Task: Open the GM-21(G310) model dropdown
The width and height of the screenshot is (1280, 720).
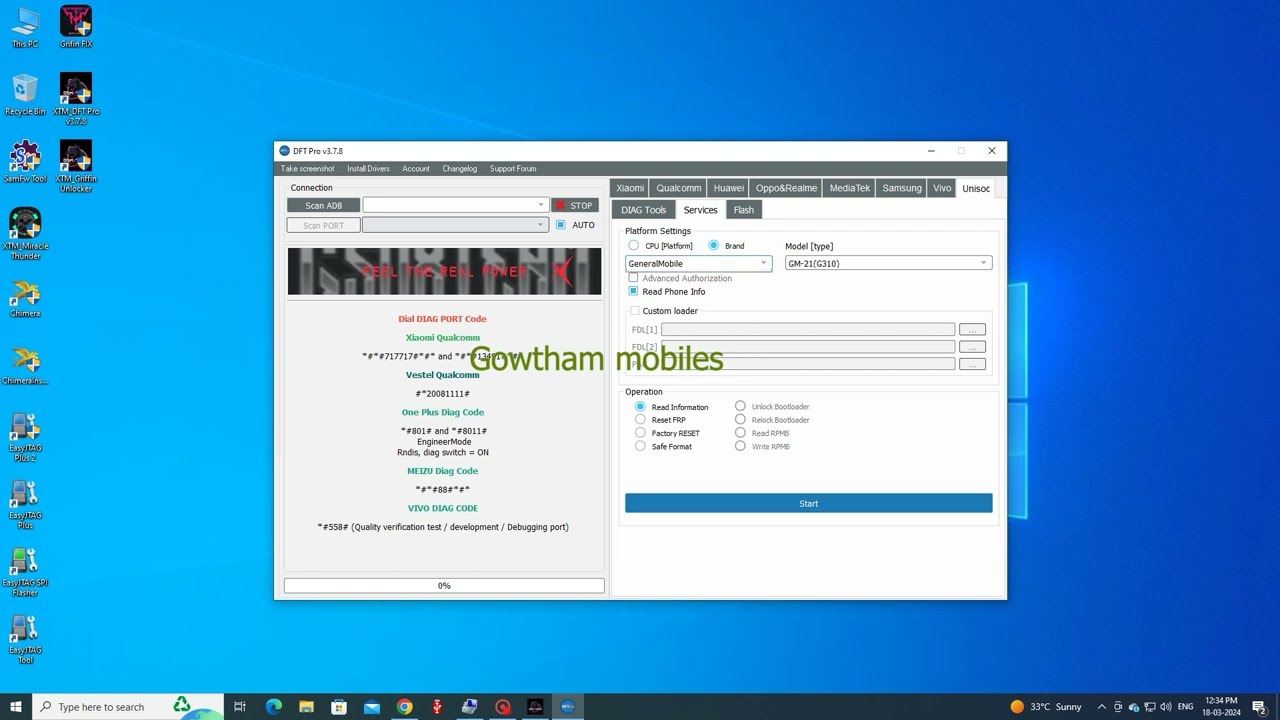Action: pyautogui.click(x=888, y=264)
